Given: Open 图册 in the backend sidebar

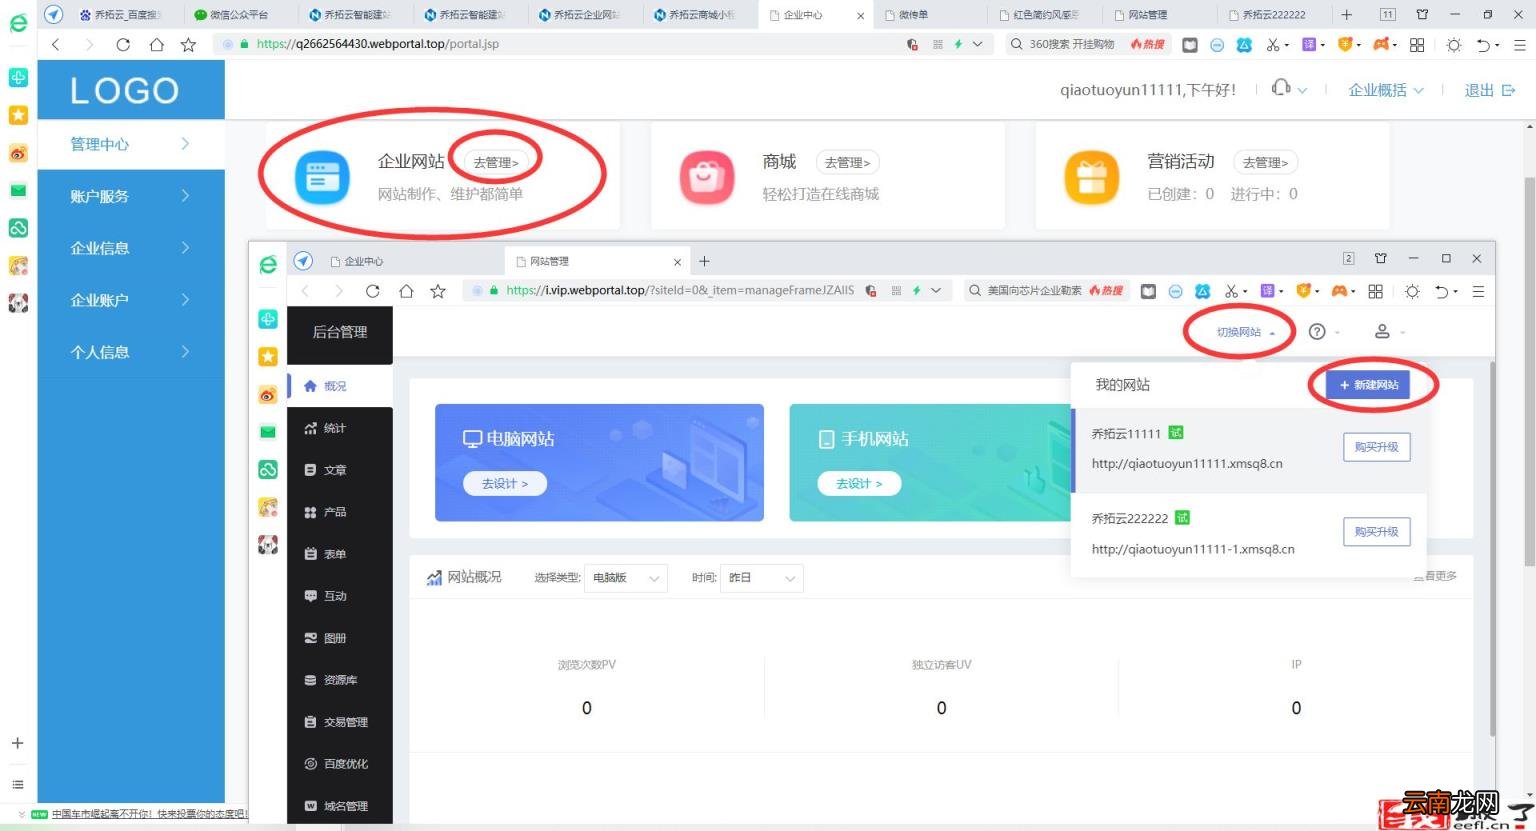Looking at the screenshot, I should tap(340, 638).
